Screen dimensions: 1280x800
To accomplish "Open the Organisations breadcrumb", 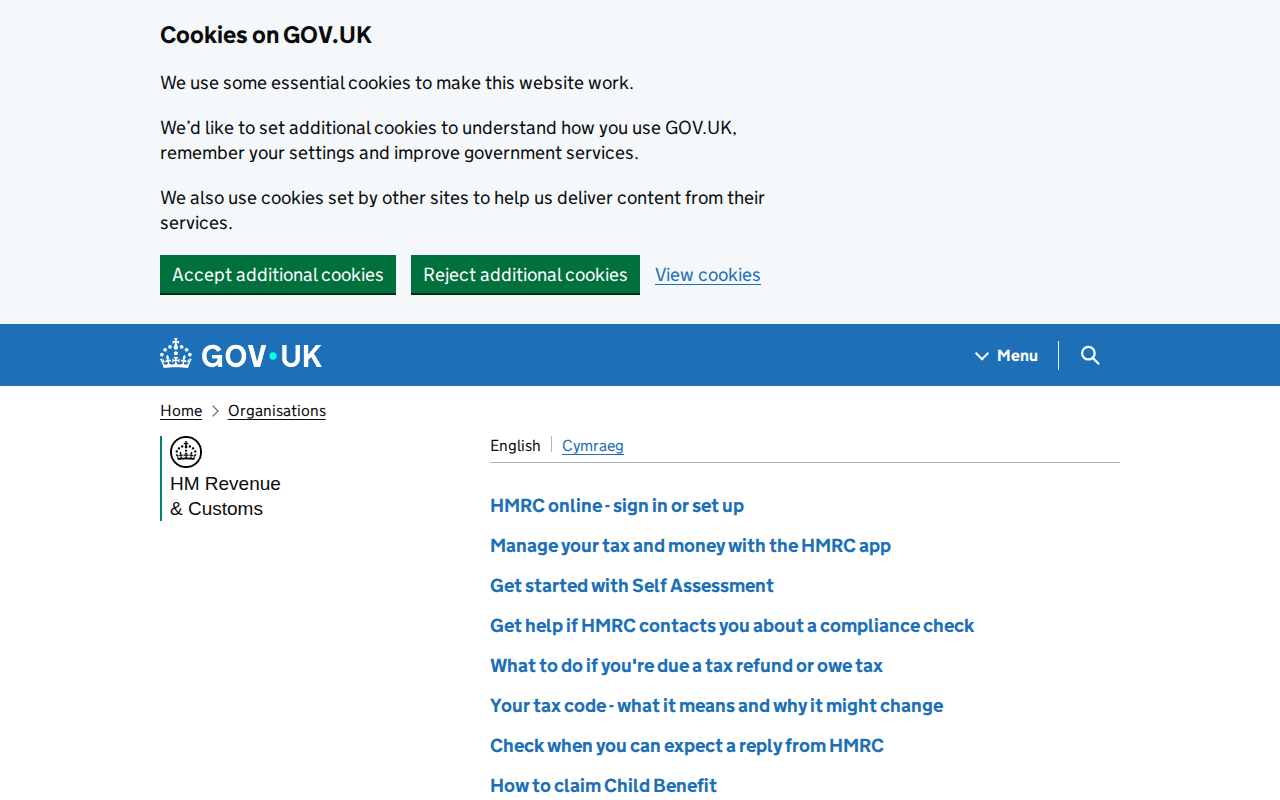I will pos(277,410).
